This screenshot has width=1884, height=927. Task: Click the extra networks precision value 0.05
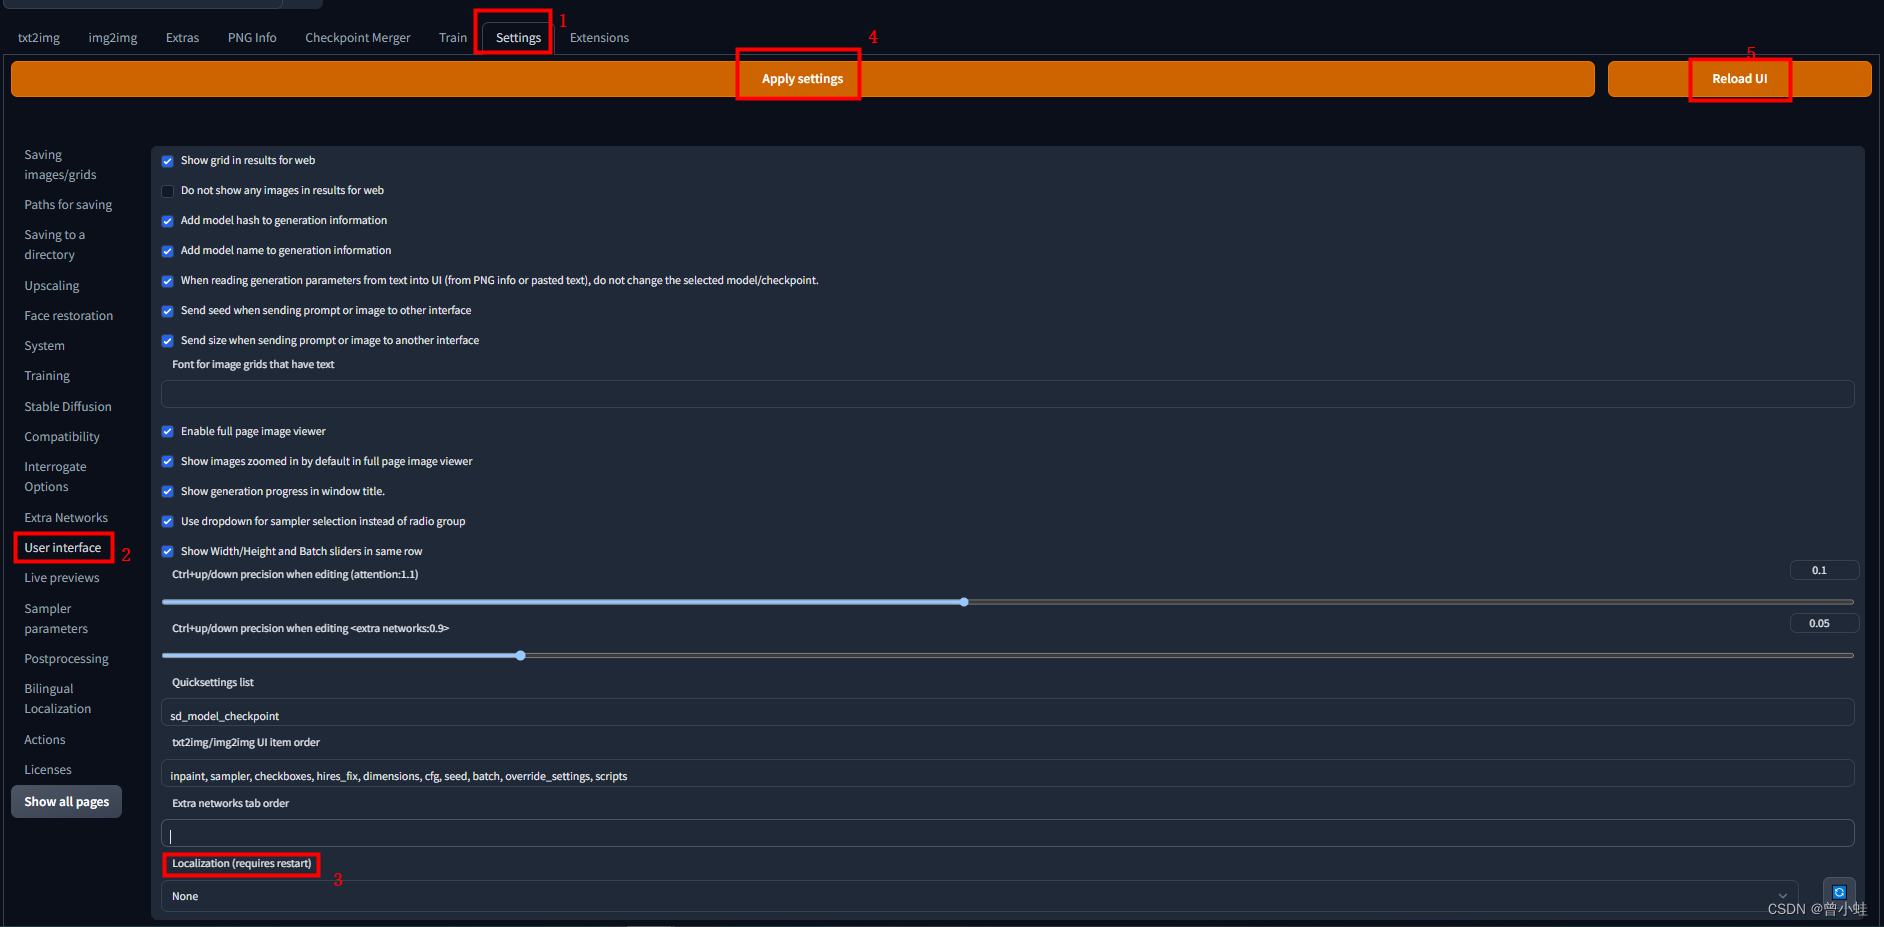tap(1824, 623)
